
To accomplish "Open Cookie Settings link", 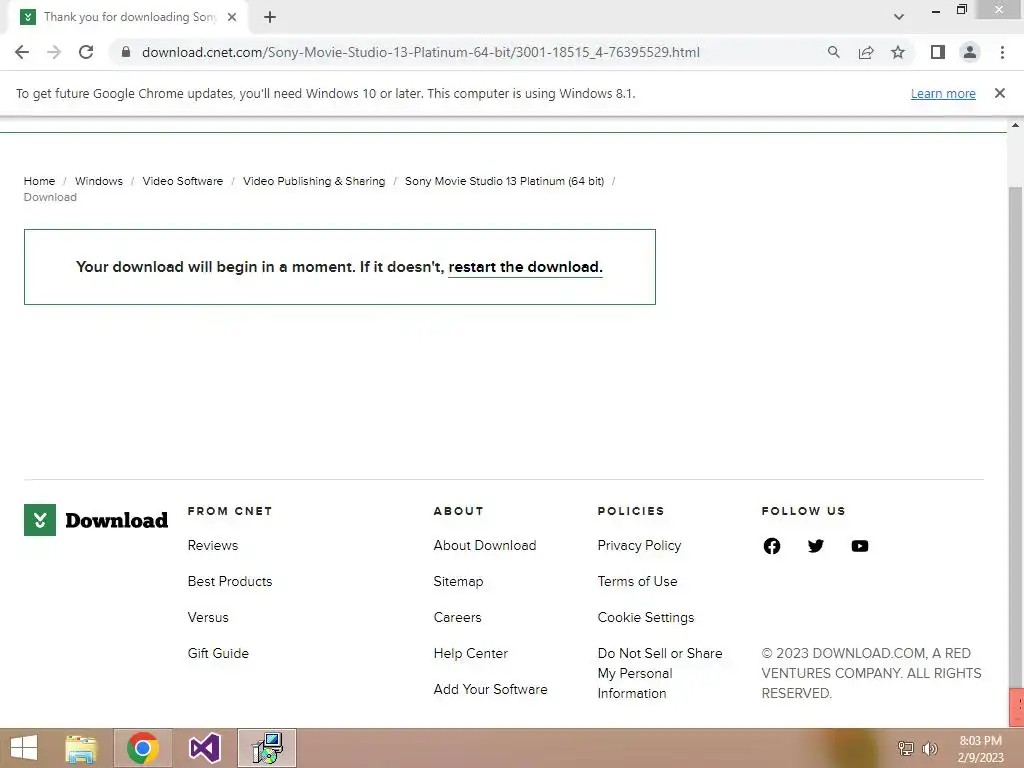I will 646,617.
